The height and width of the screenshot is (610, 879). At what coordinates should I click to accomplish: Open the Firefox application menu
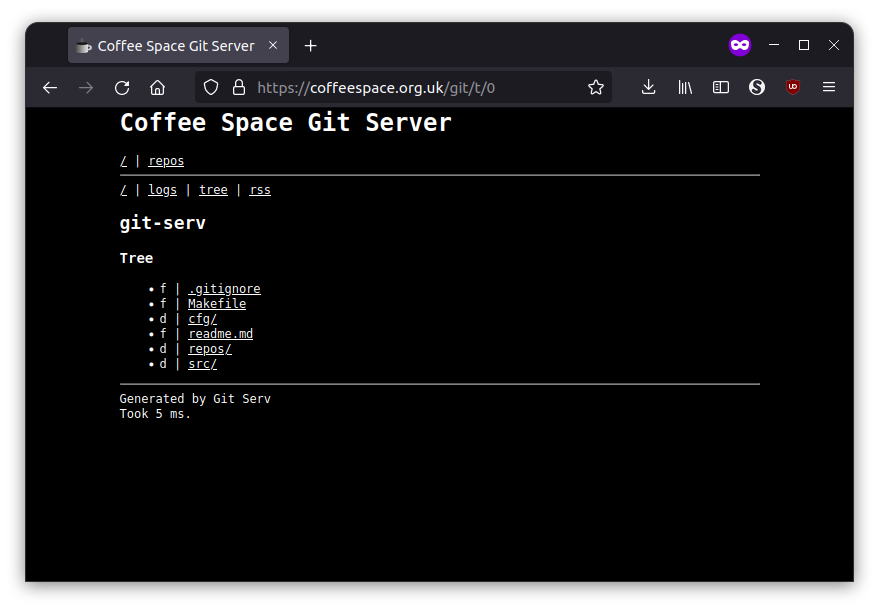pos(829,87)
